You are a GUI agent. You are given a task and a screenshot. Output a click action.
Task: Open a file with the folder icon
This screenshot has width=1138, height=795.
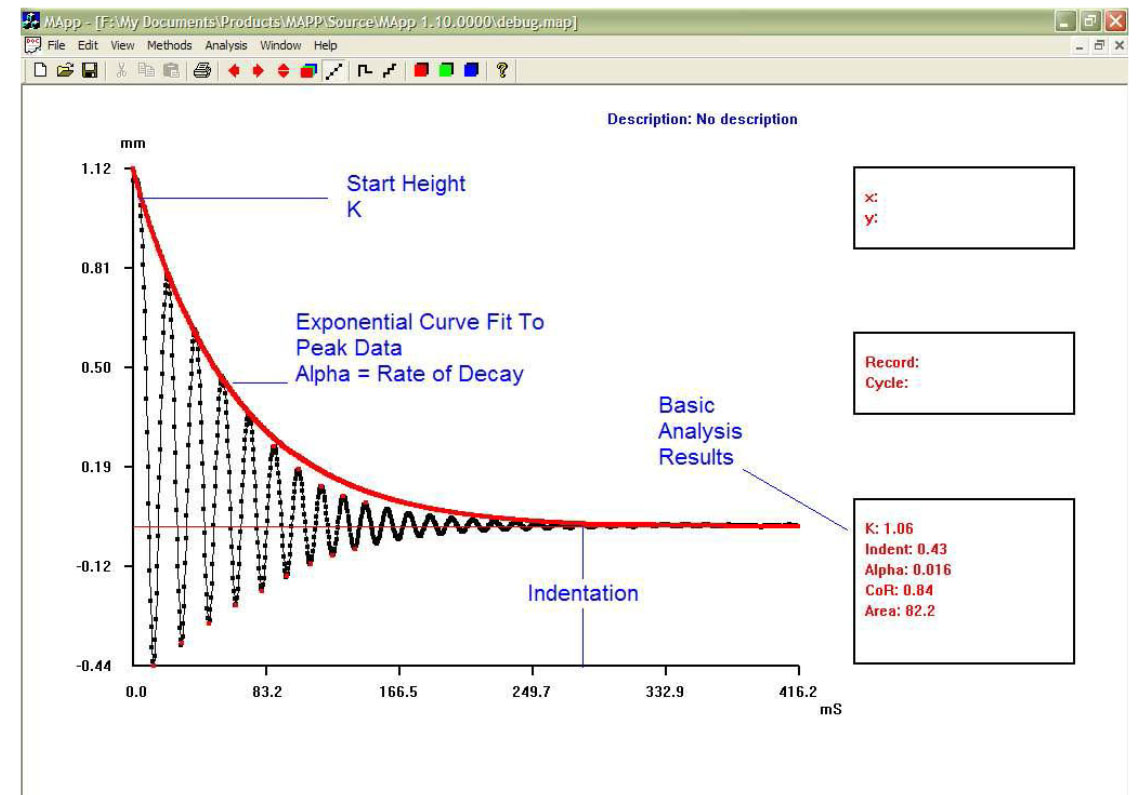(64, 70)
